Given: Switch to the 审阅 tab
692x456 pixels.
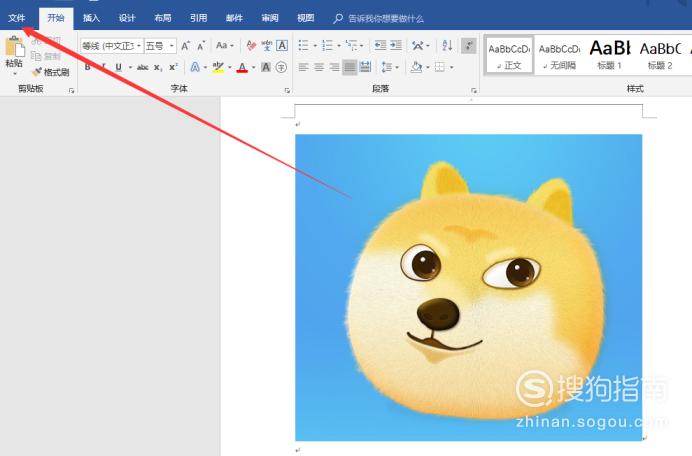Looking at the screenshot, I should [x=270, y=18].
